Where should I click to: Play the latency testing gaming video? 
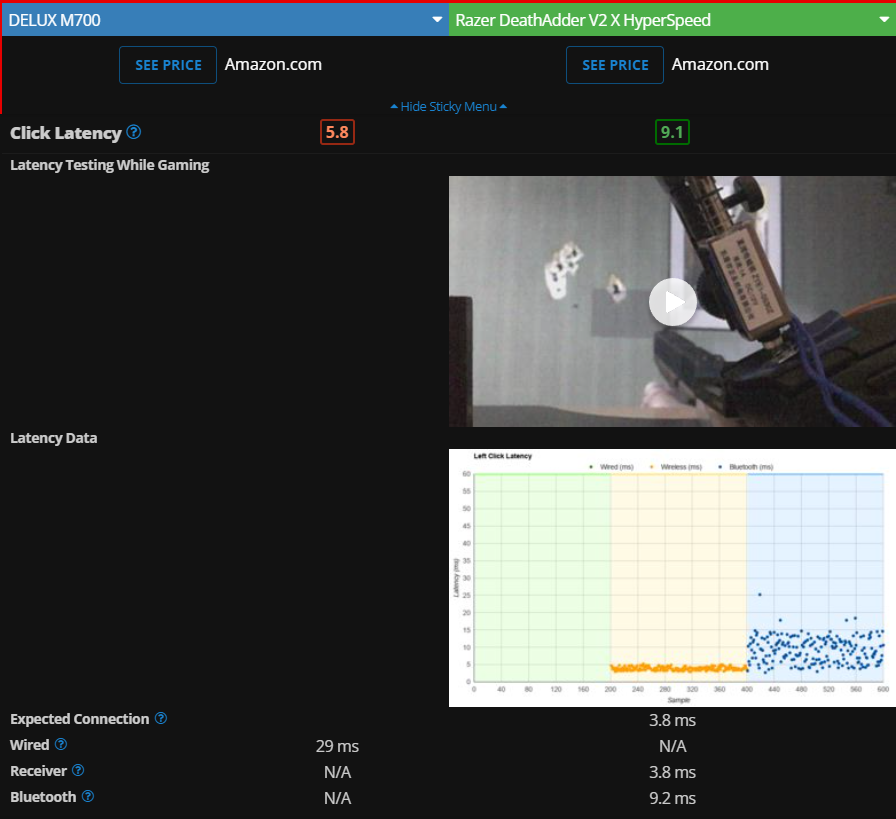(x=673, y=302)
